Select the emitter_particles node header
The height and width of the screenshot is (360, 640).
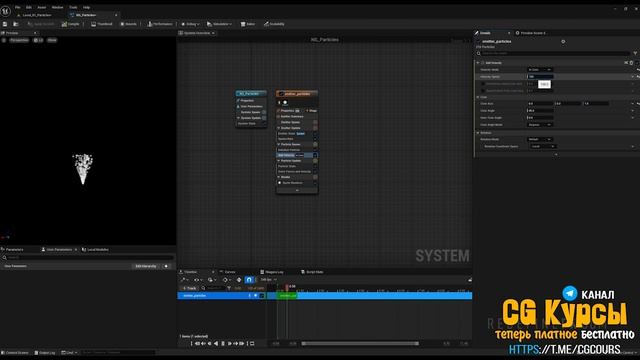297,94
